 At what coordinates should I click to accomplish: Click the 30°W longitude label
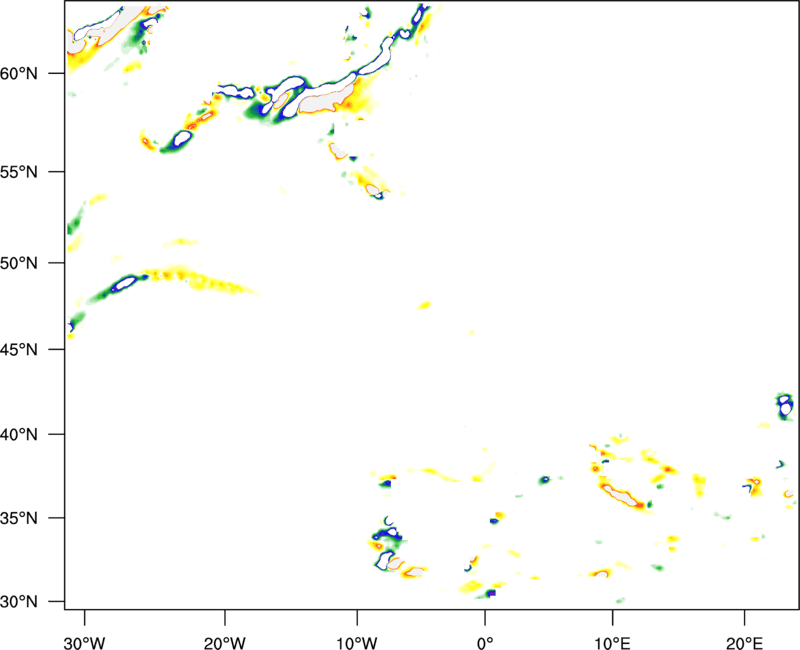85,643
